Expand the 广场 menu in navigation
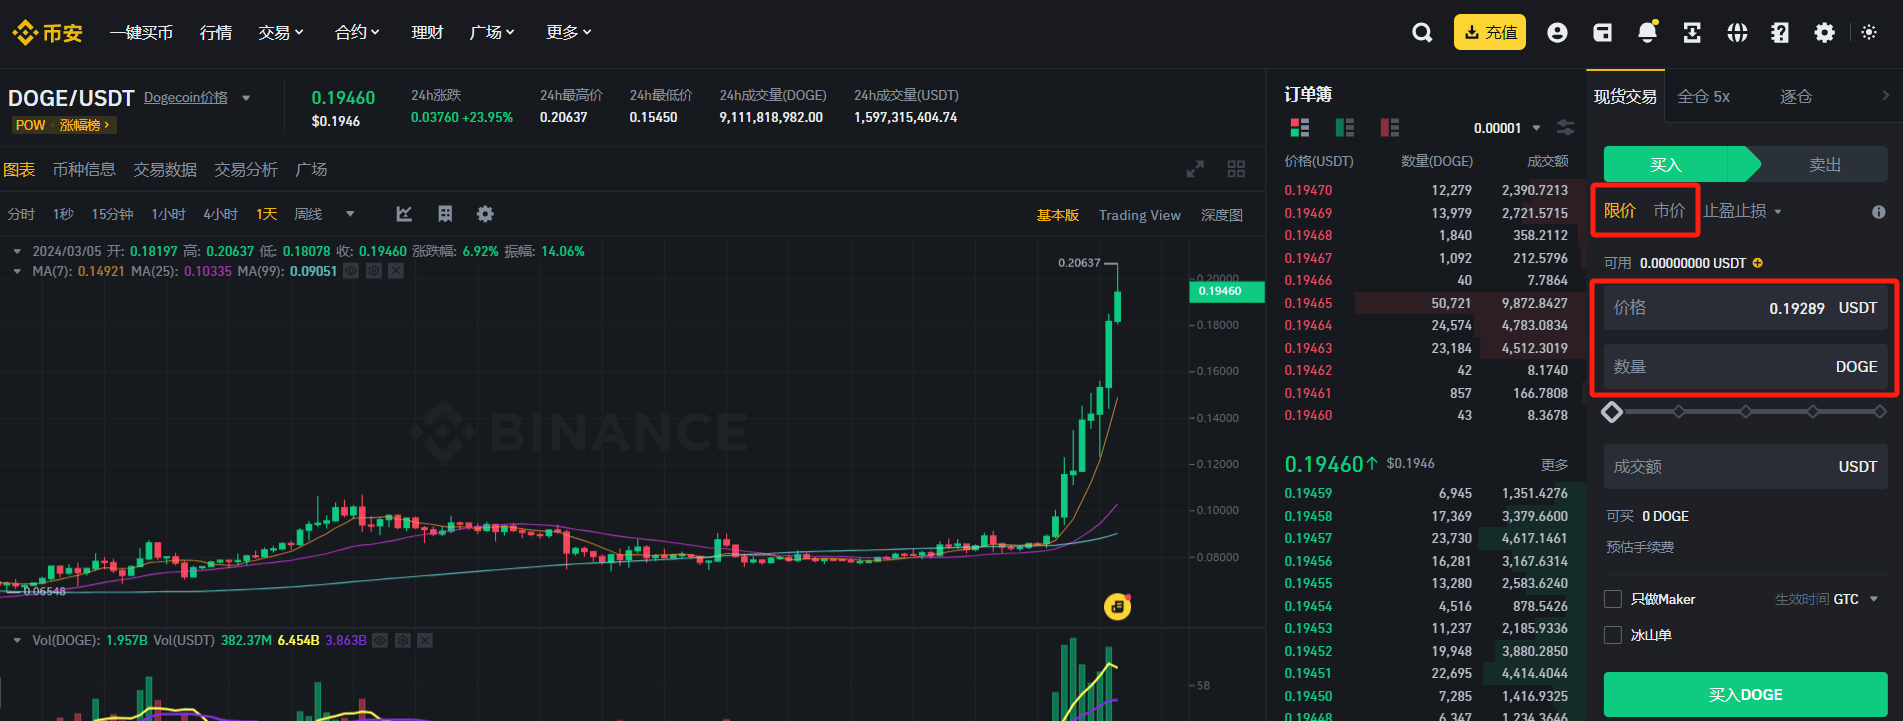 (492, 33)
